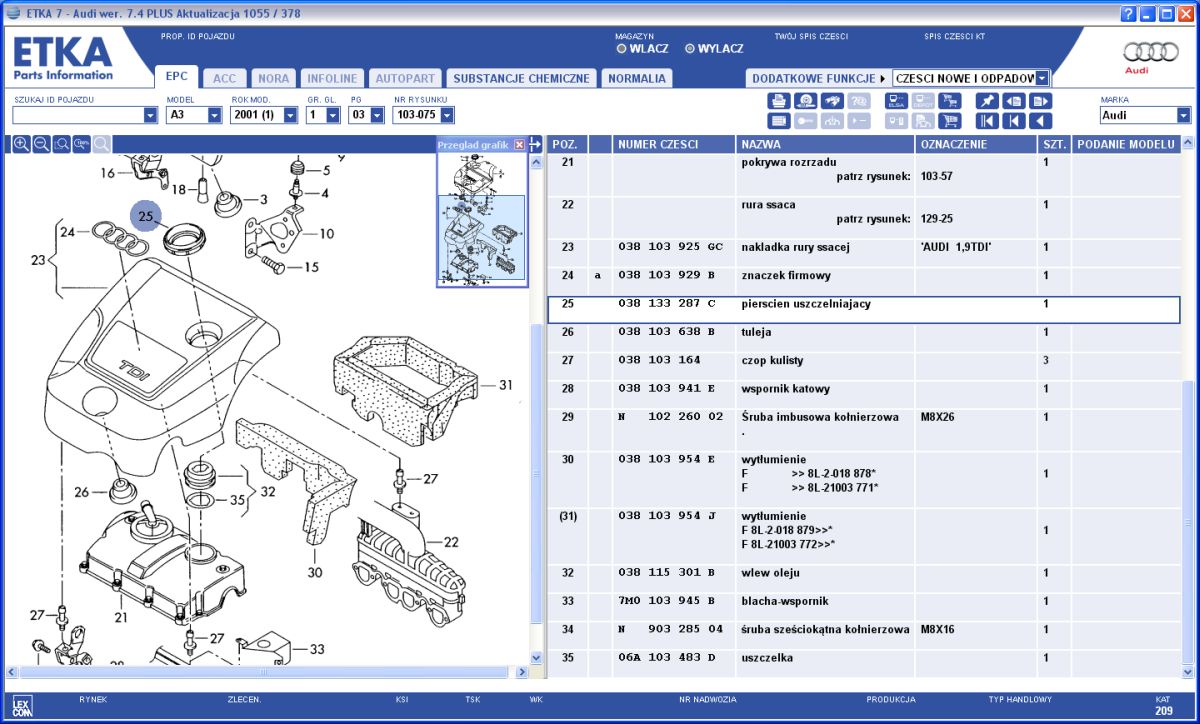Switch to the INFOLINE tab
1200x724 pixels.
point(332,78)
